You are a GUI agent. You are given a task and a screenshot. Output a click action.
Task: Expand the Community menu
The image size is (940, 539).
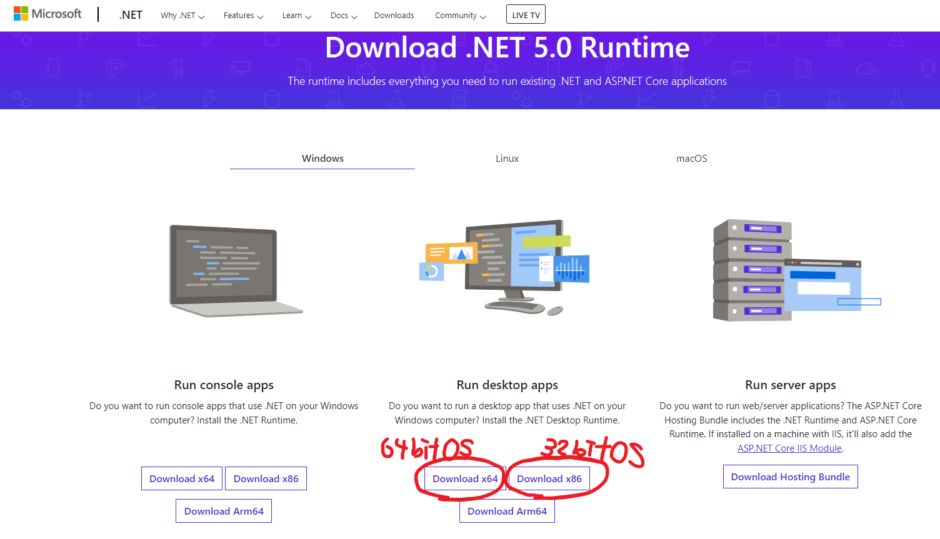[460, 16]
